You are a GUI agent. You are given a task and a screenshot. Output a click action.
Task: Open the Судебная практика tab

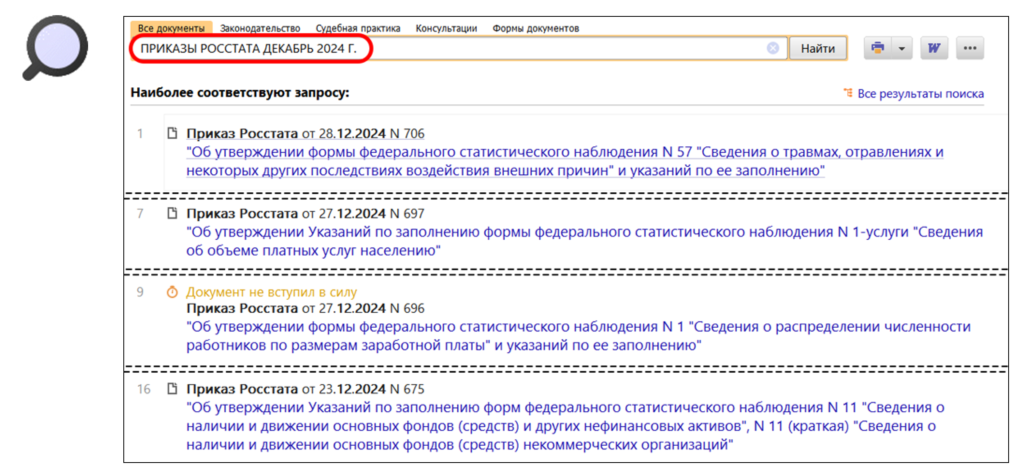358,28
